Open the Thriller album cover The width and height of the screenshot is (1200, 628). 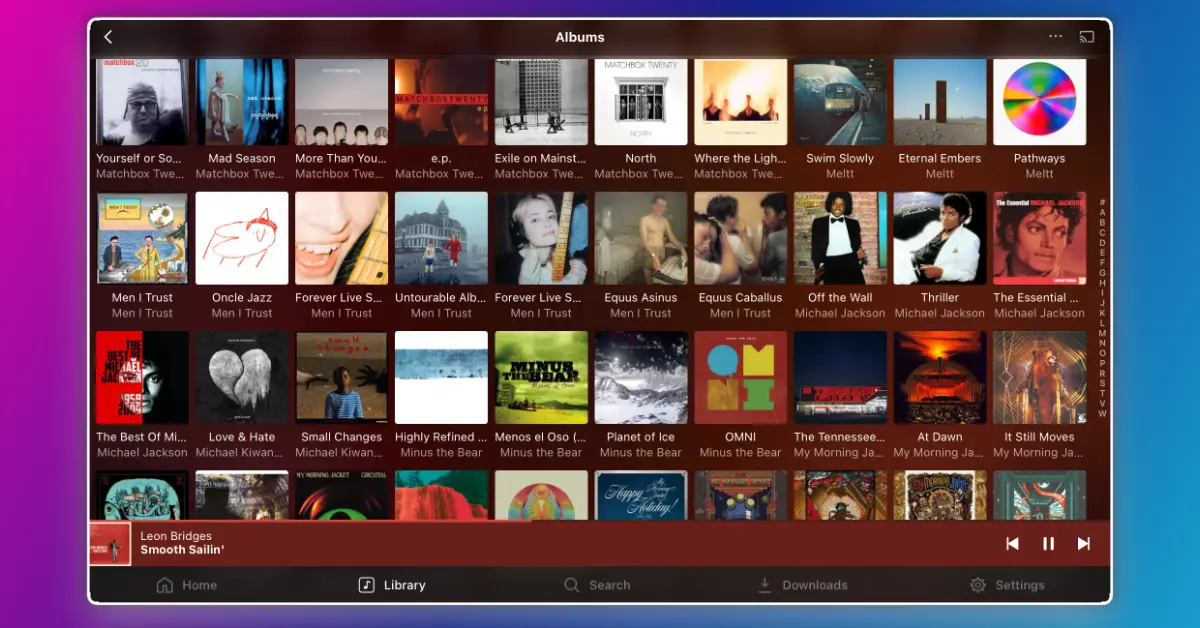point(940,238)
